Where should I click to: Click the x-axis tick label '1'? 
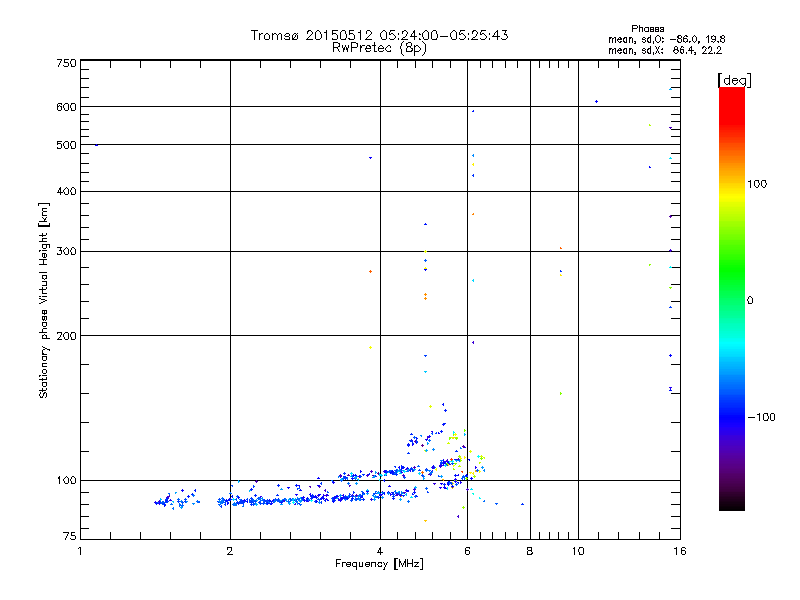[80, 551]
